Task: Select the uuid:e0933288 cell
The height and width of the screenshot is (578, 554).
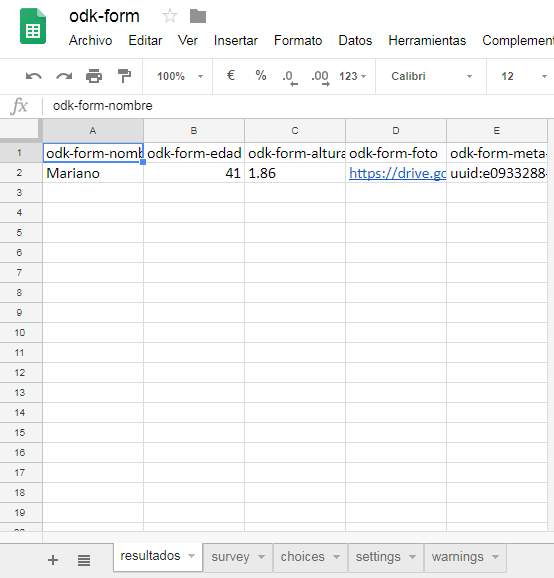Action: (497, 173)
